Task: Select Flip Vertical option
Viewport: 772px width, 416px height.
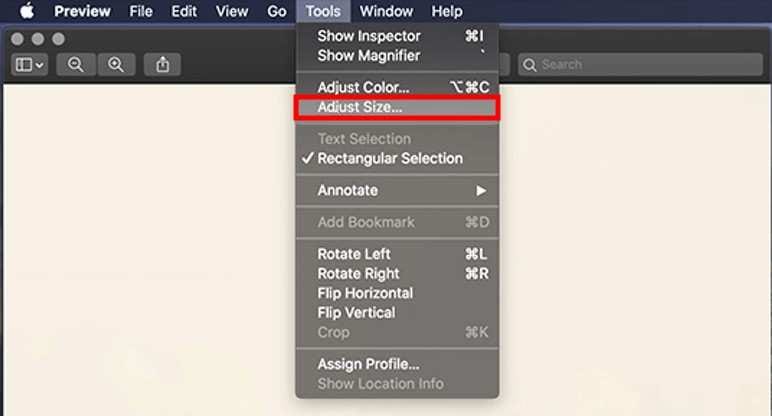Action: pos(357,312)
